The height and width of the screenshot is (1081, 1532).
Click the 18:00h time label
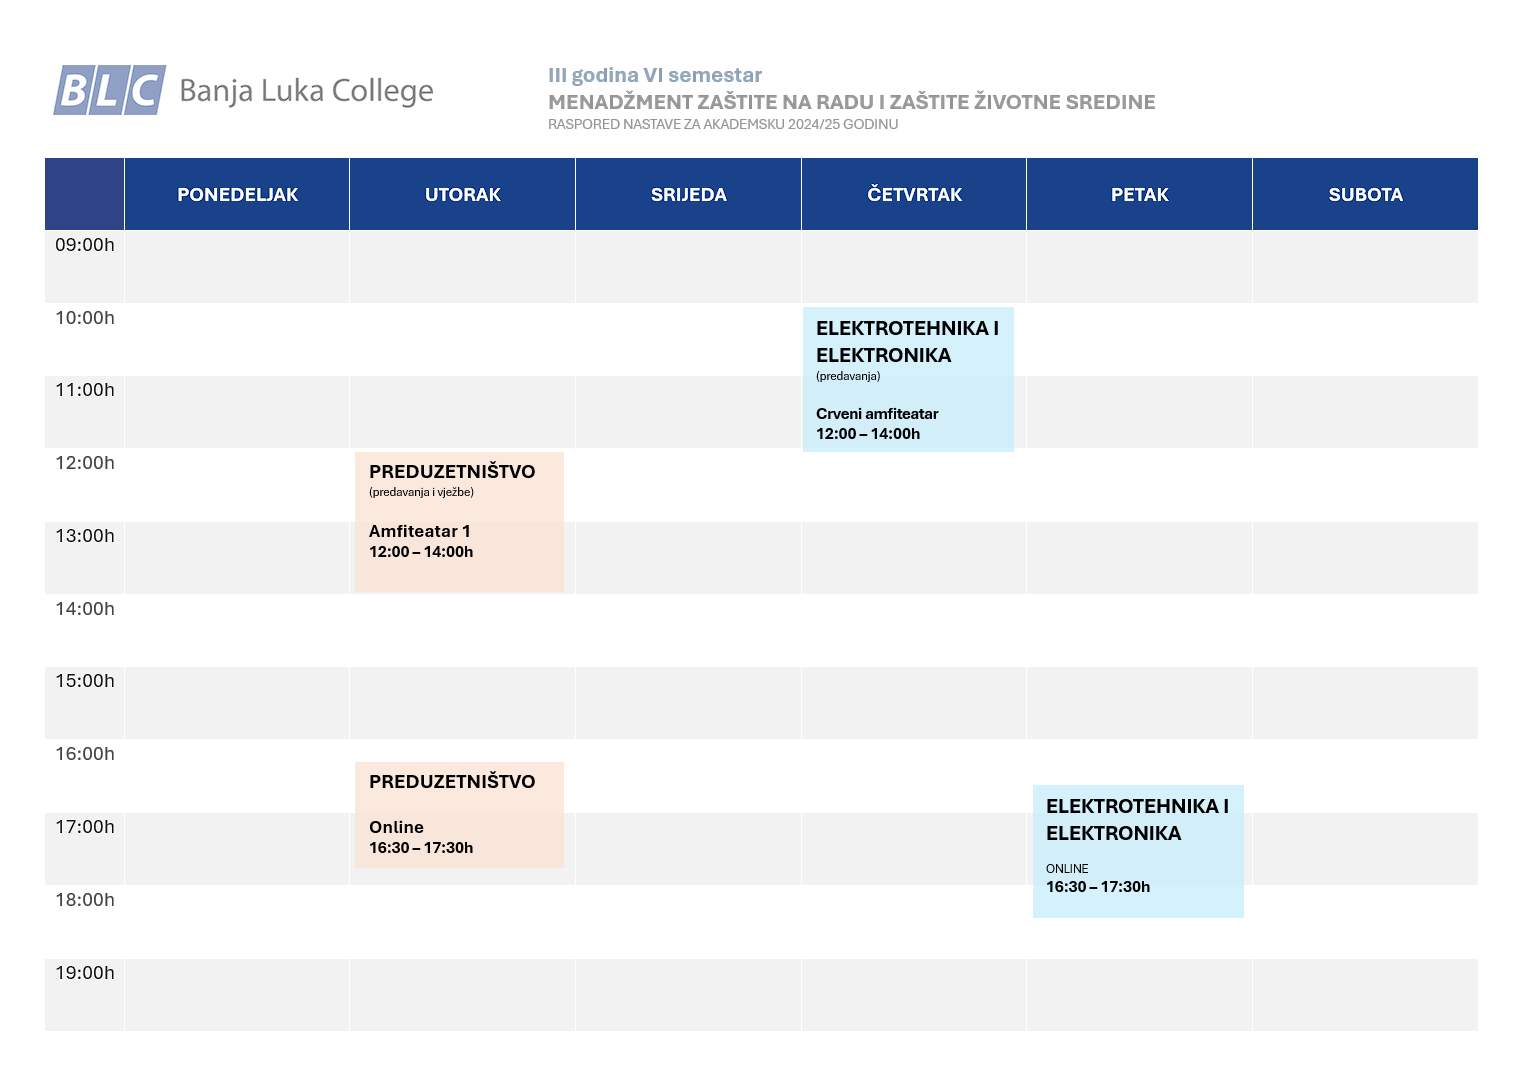85,900
